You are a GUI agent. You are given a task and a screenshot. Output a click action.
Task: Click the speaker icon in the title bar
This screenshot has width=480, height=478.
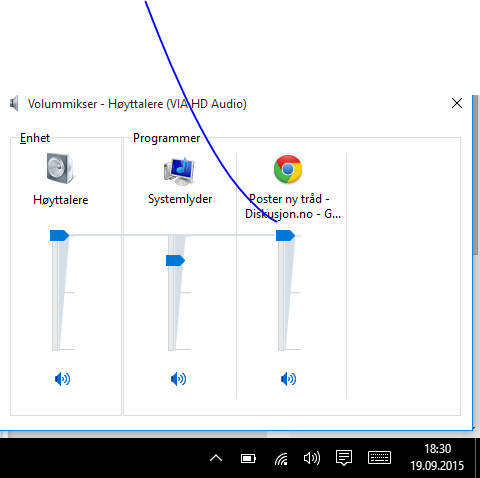coord(14,104)
